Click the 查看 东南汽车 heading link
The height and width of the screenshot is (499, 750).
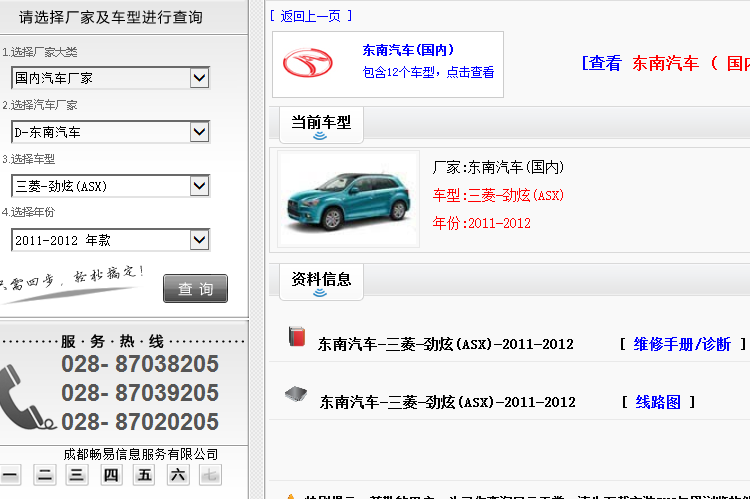[665, 63]
